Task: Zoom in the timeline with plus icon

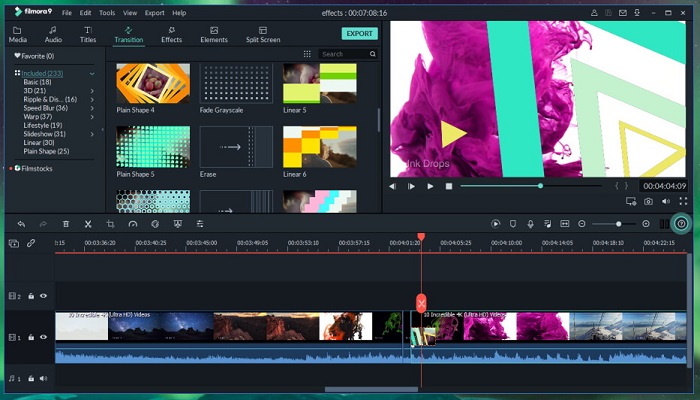Action: click(646, 224)
